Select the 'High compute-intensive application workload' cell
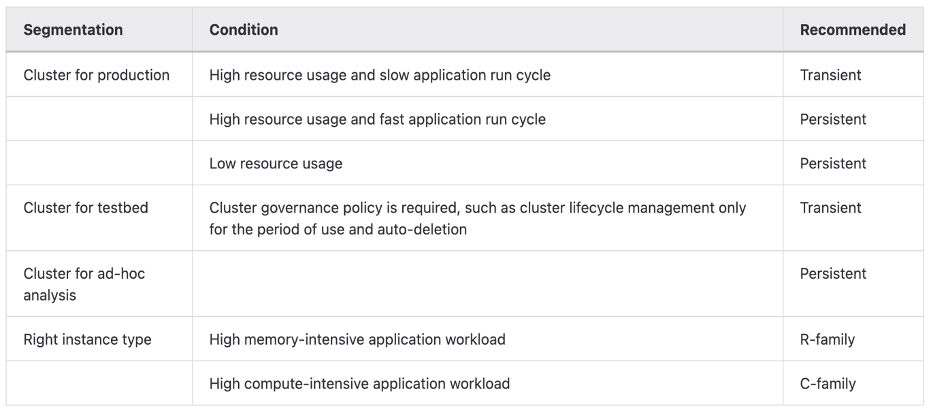This screenshot has width=931, height=414. click(359, 383)
